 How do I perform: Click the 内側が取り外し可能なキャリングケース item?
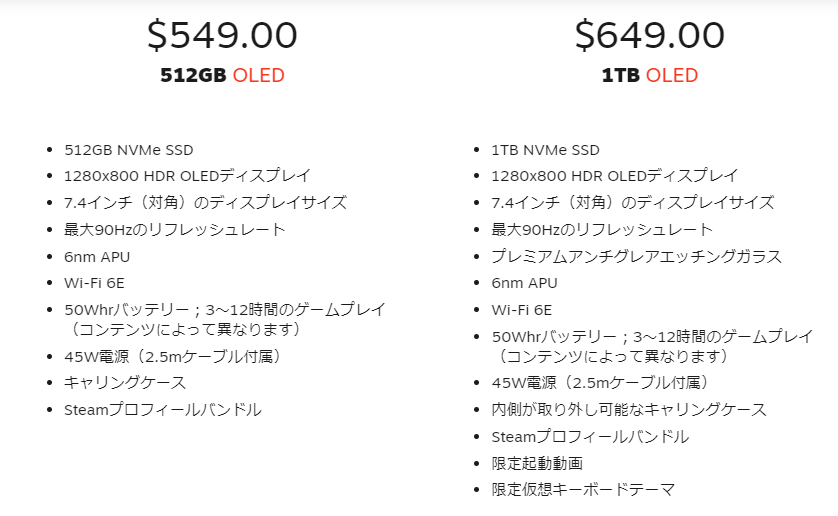pos(629,410)
